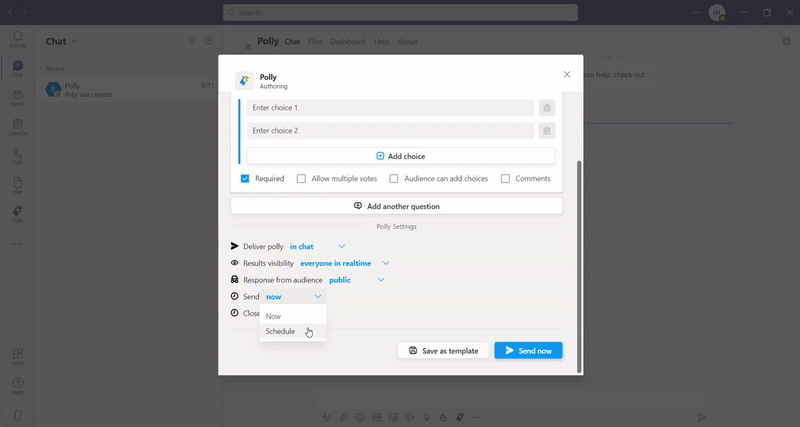Open Help in the left sidebar
Viewport: 800px width, 427px height.
(x=17, y=384)
